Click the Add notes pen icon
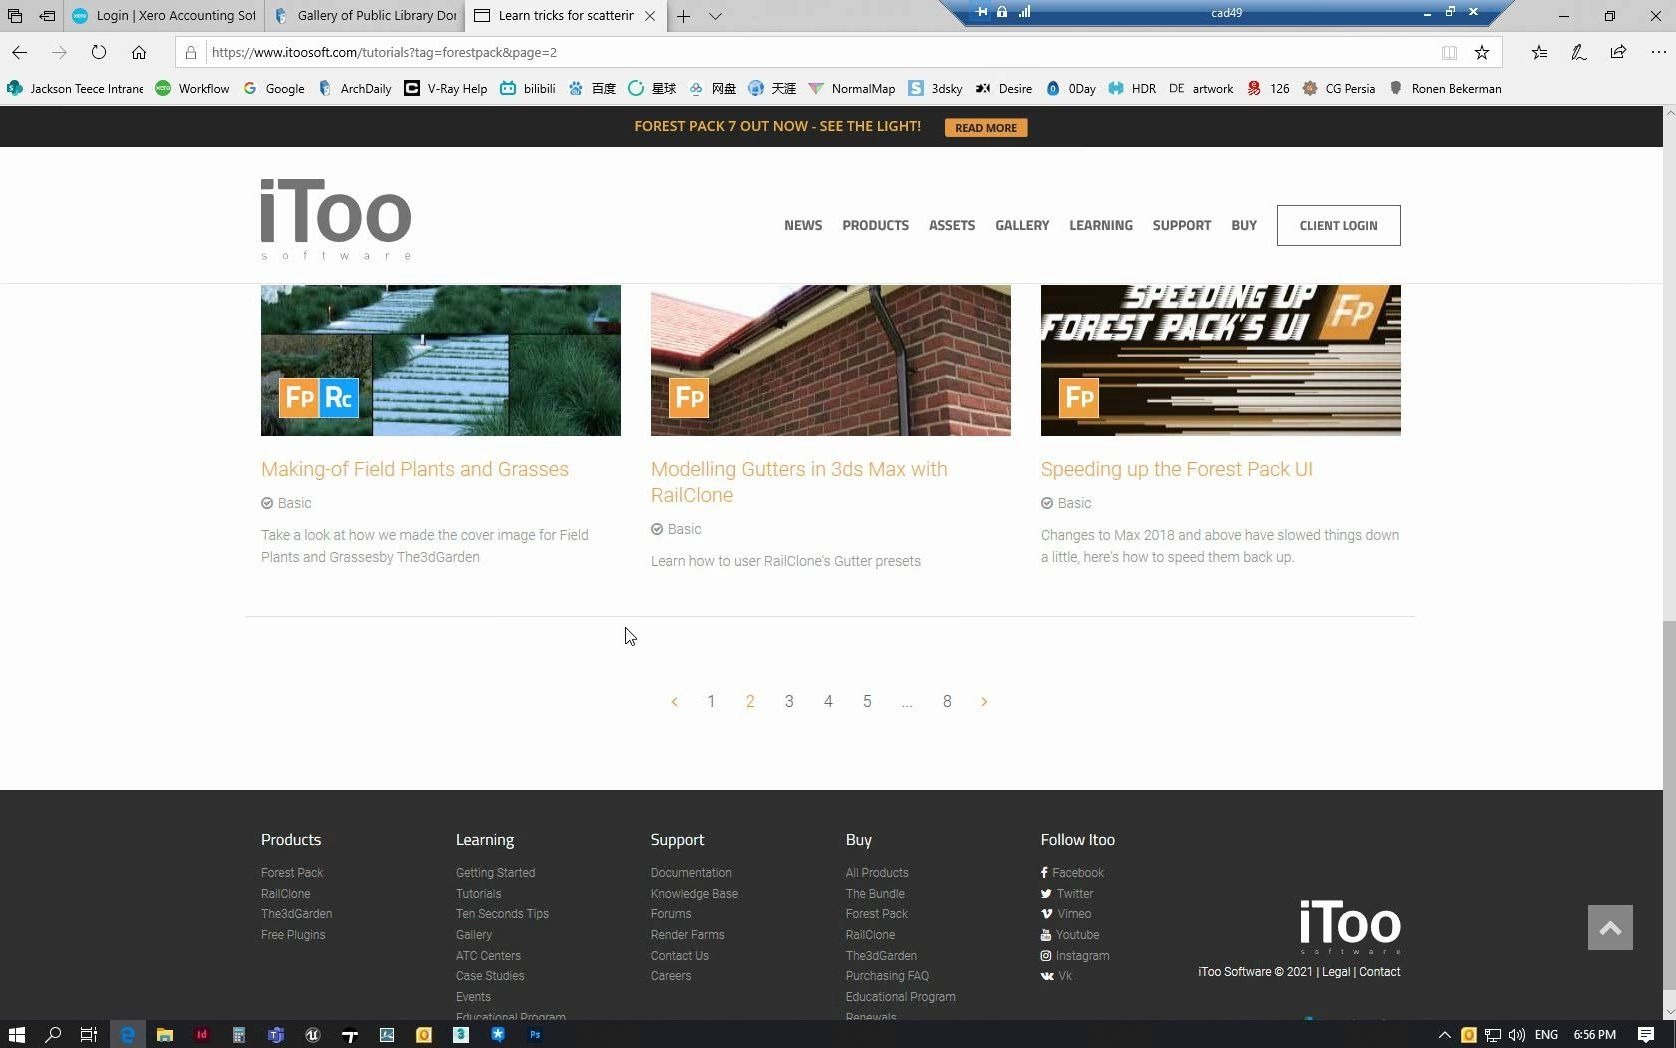 1578,52
